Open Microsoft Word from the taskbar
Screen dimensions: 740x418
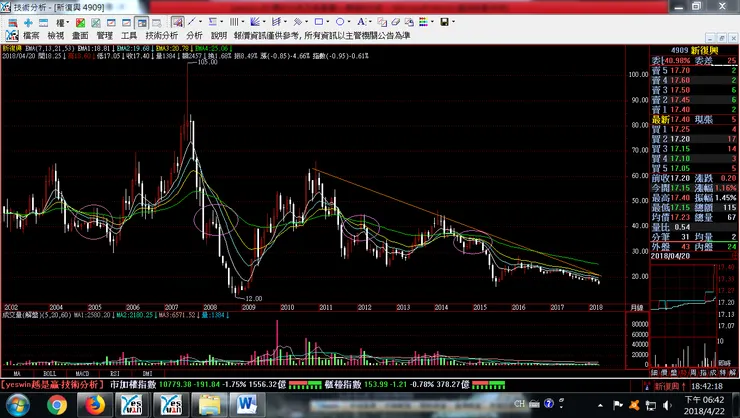point(246,405)
